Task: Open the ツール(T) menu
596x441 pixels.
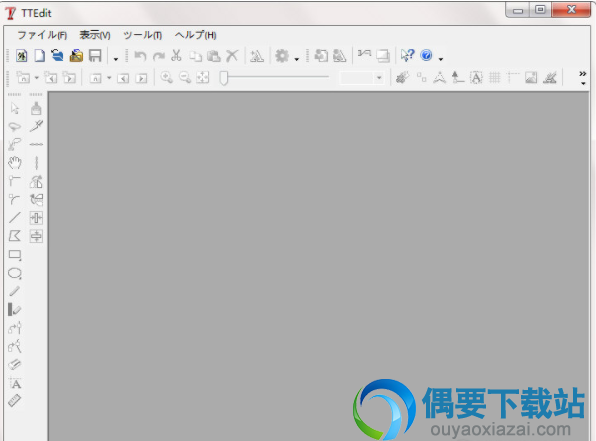Action: click(143, 35)
